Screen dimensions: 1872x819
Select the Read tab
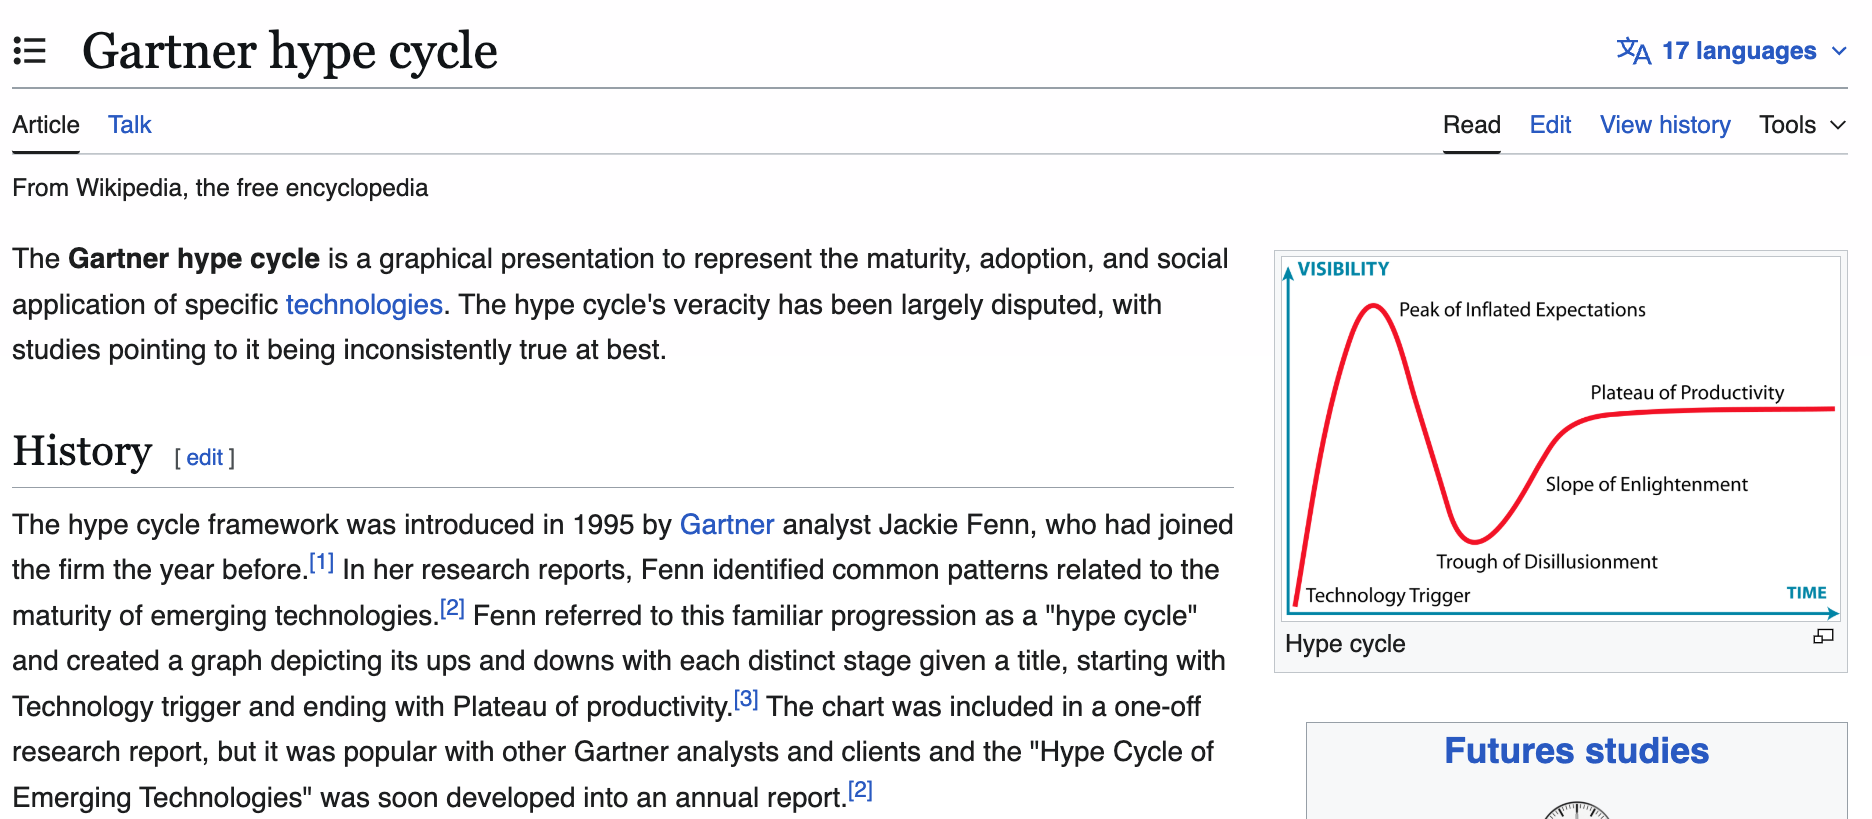1471,125
